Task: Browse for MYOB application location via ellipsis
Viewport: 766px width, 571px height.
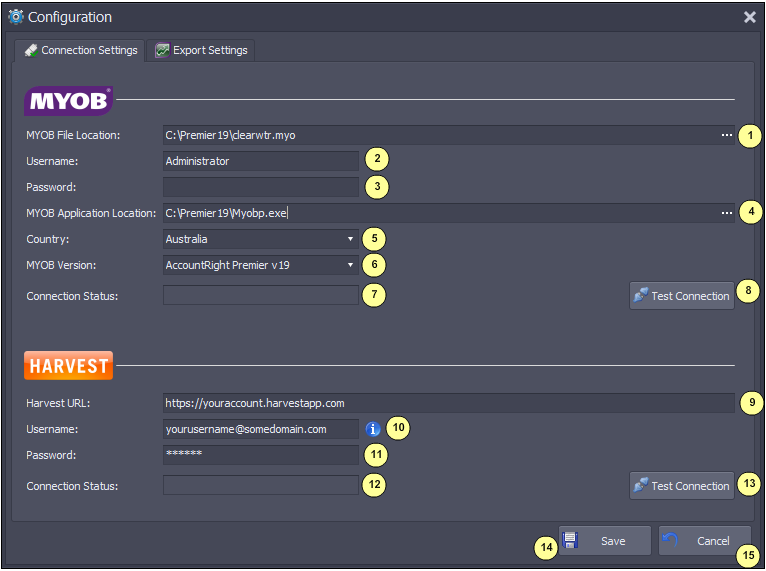Action: pyautogui.click(x=726, y=213)
